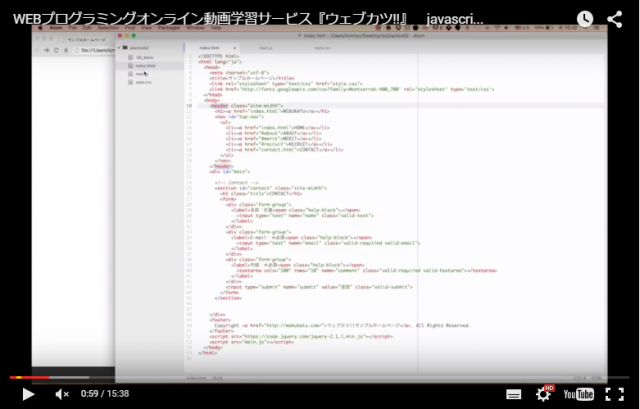Click the header tag on code line 10
The image size is (640, 409).
click(220, 106)
